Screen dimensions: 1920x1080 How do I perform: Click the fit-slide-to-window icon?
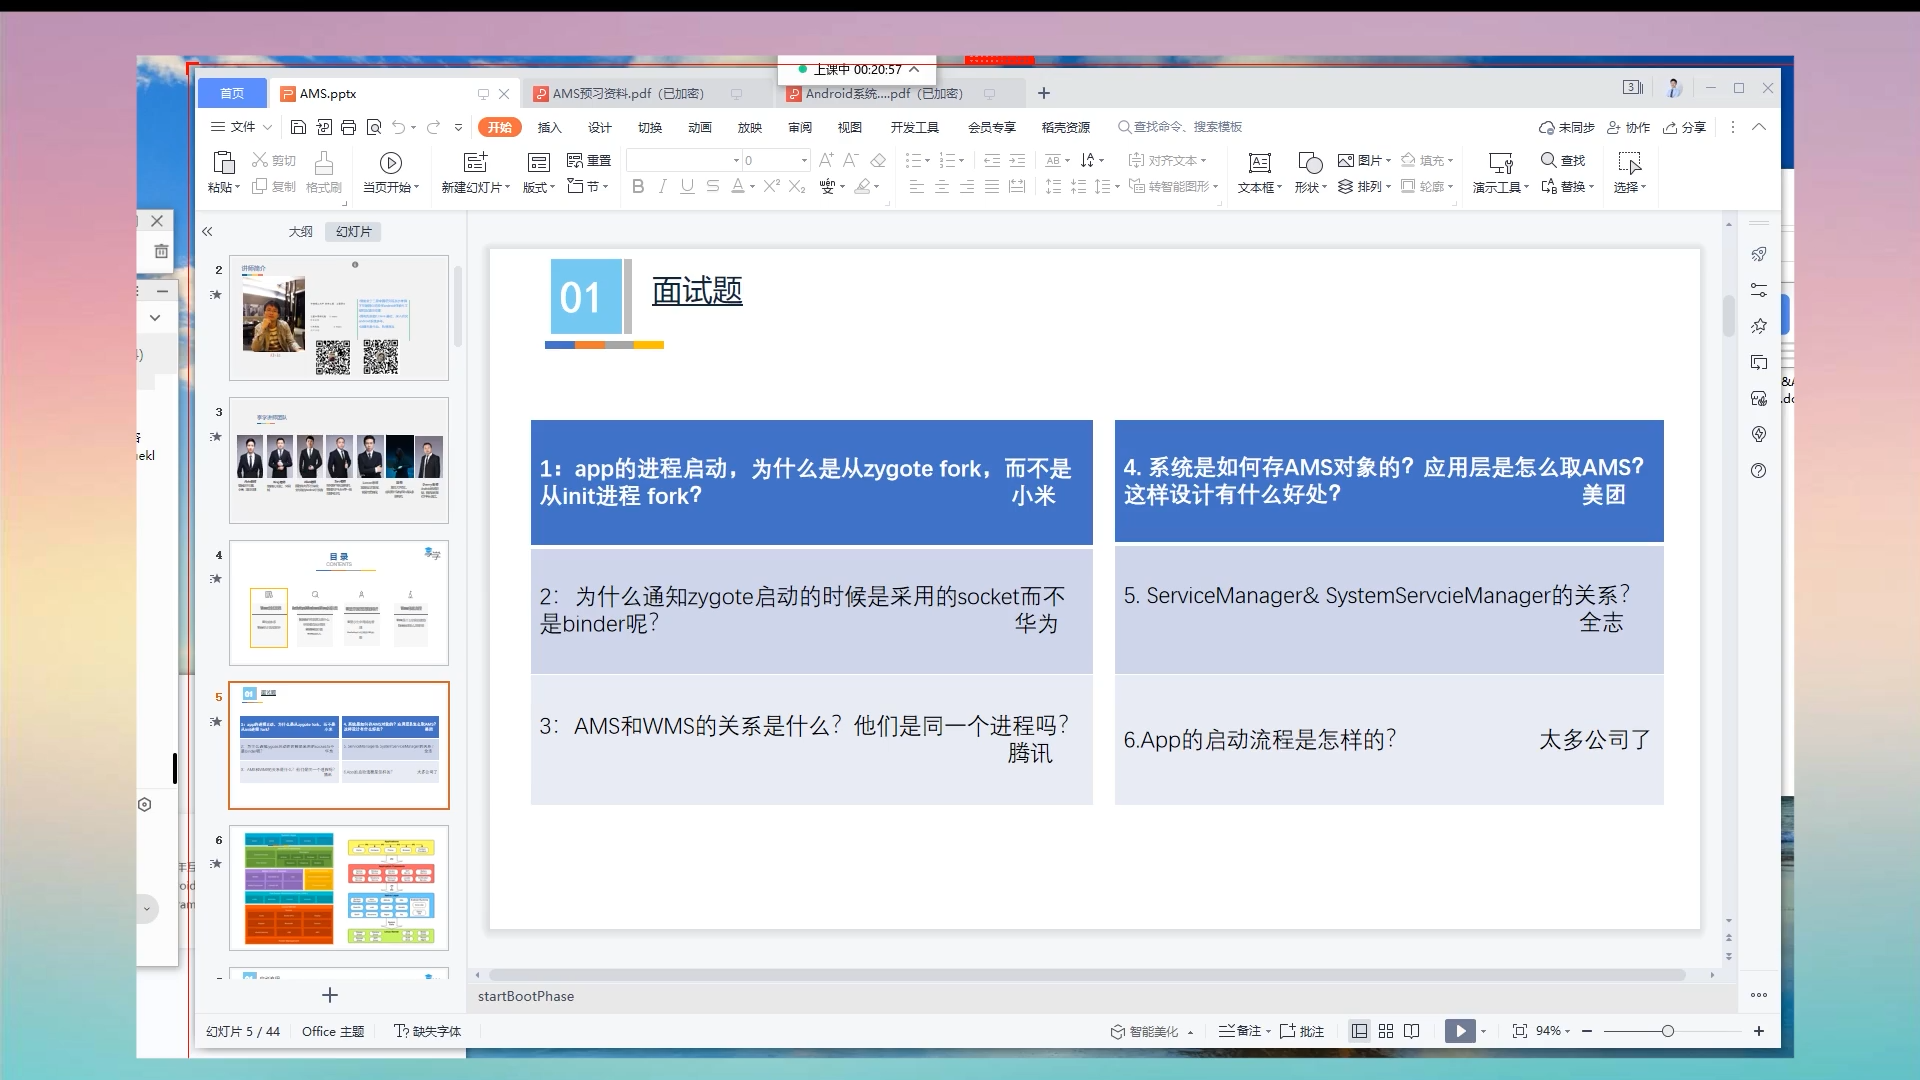[x=1519, y=1031]
